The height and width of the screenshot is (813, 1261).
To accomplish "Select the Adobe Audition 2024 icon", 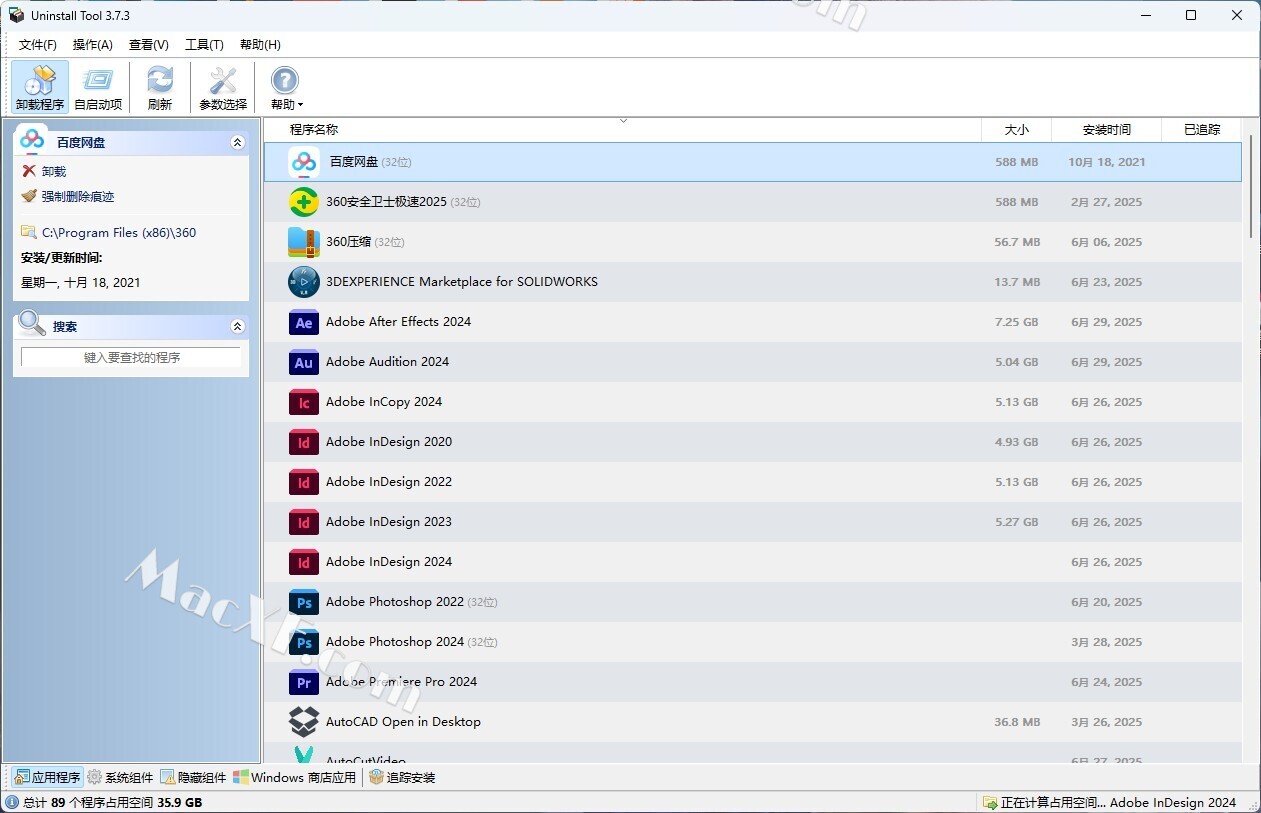I will click(304, 362).
